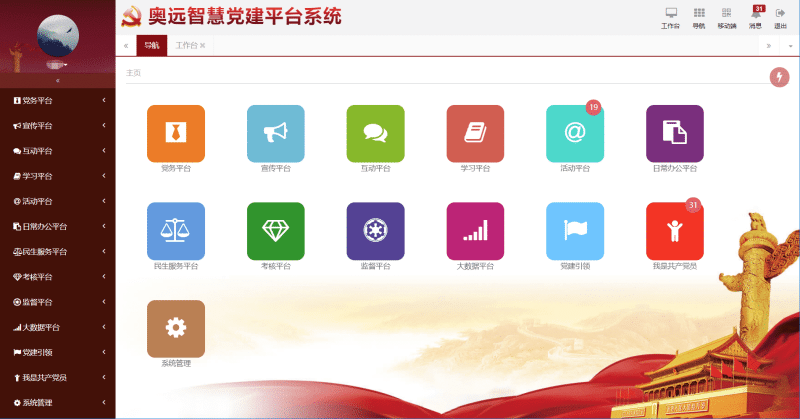The image size is (800, 419).
Task: Expand 监督平台 in the sidebar
Action: click(x=58, y=302)
